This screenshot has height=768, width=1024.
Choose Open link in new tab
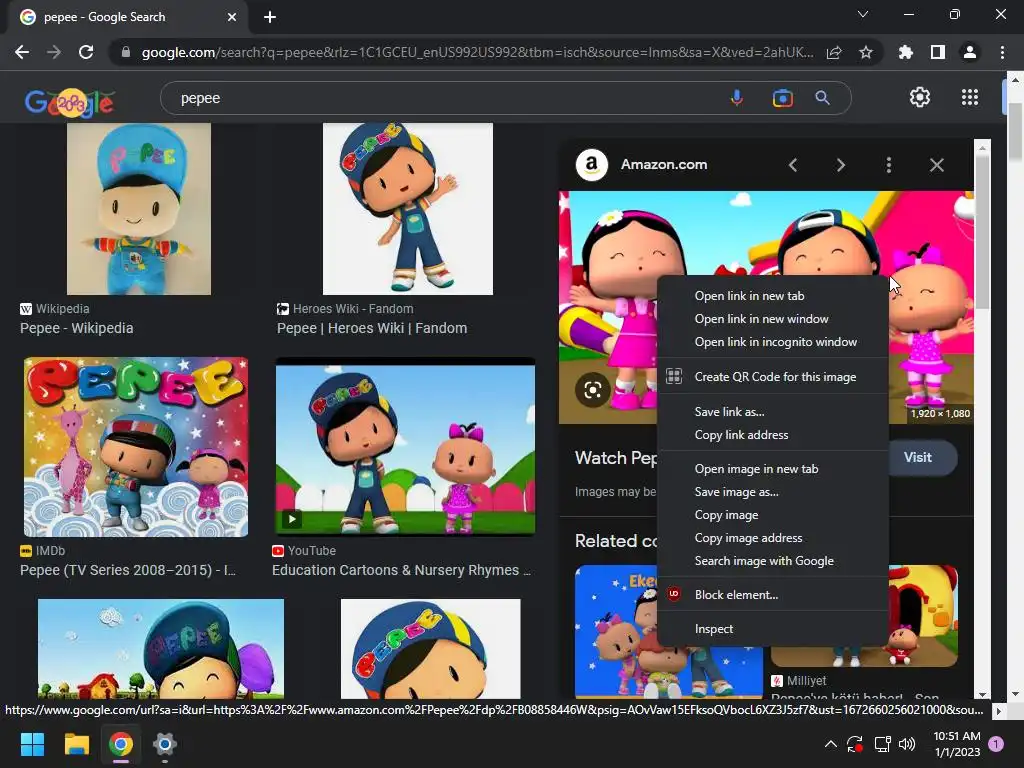coord(773,296)
